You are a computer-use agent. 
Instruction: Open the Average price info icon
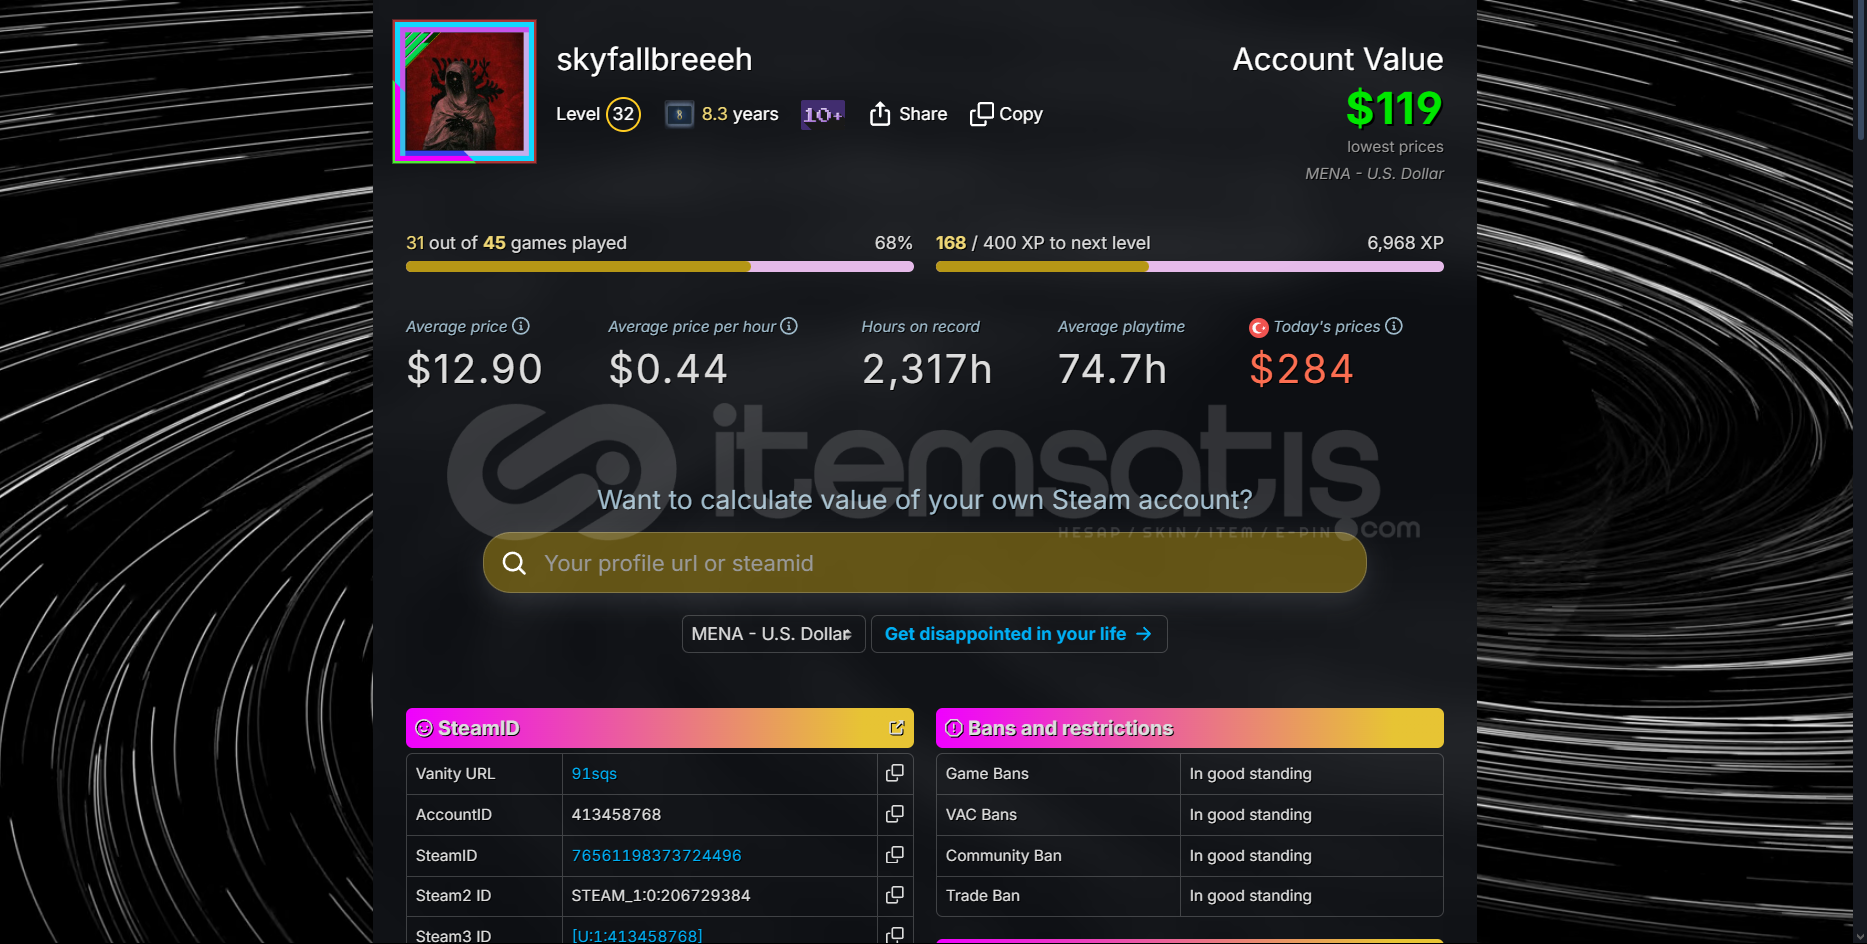521,326
